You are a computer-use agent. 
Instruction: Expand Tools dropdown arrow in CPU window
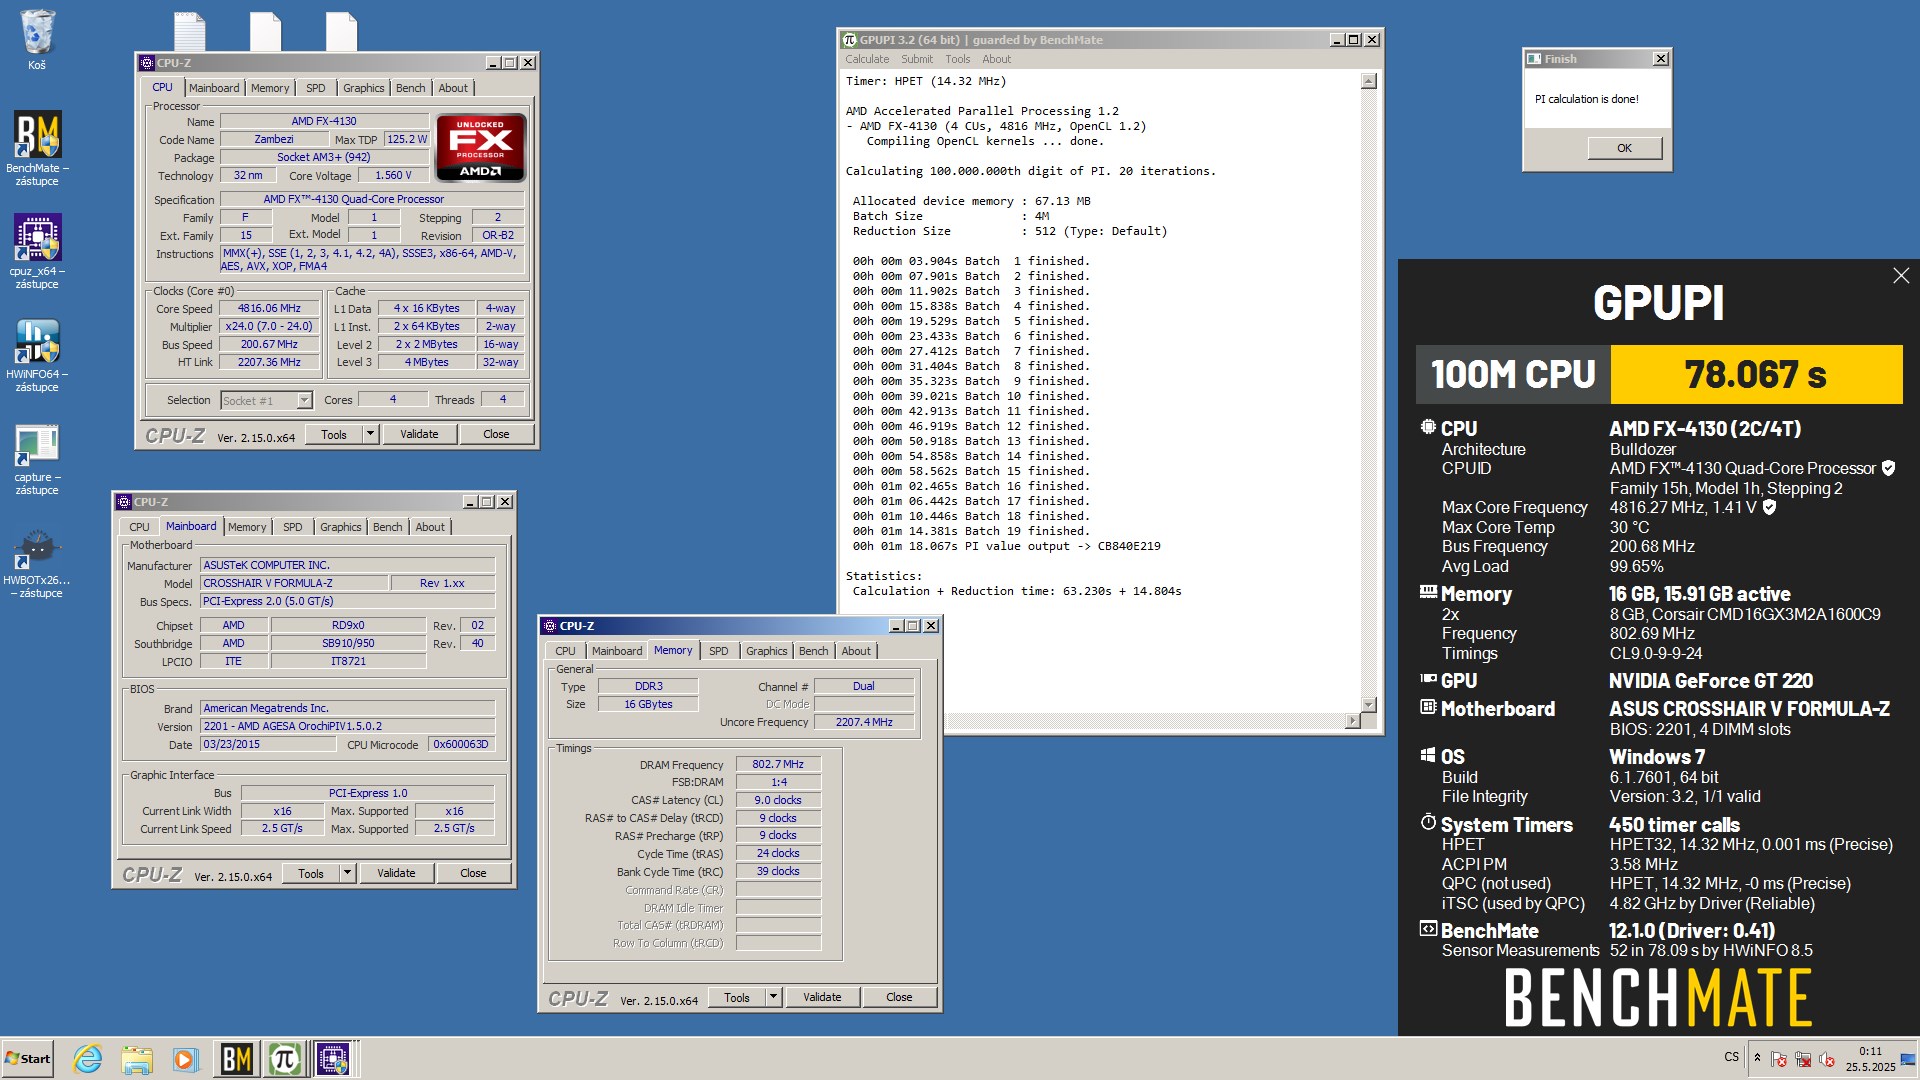[x=370, y=434]
